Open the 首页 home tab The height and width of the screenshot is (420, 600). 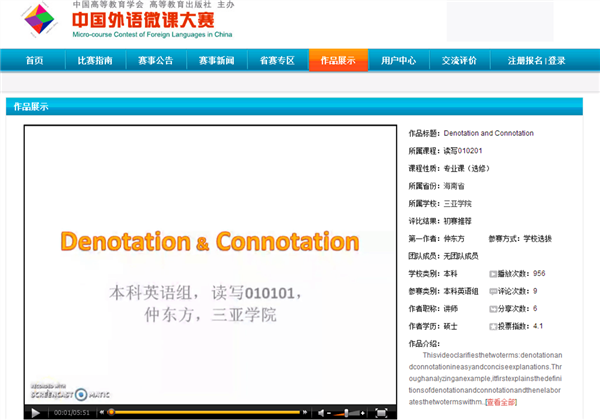pyautogui.click(x=35, y=61)
